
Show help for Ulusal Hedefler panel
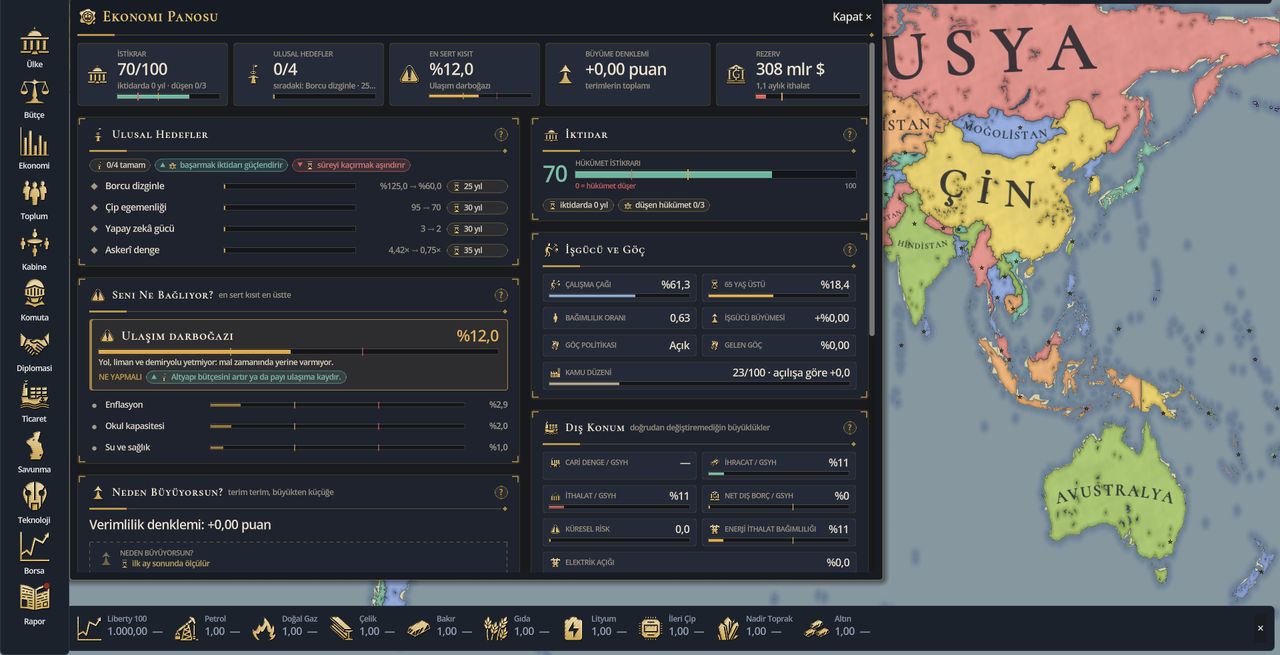501,134
